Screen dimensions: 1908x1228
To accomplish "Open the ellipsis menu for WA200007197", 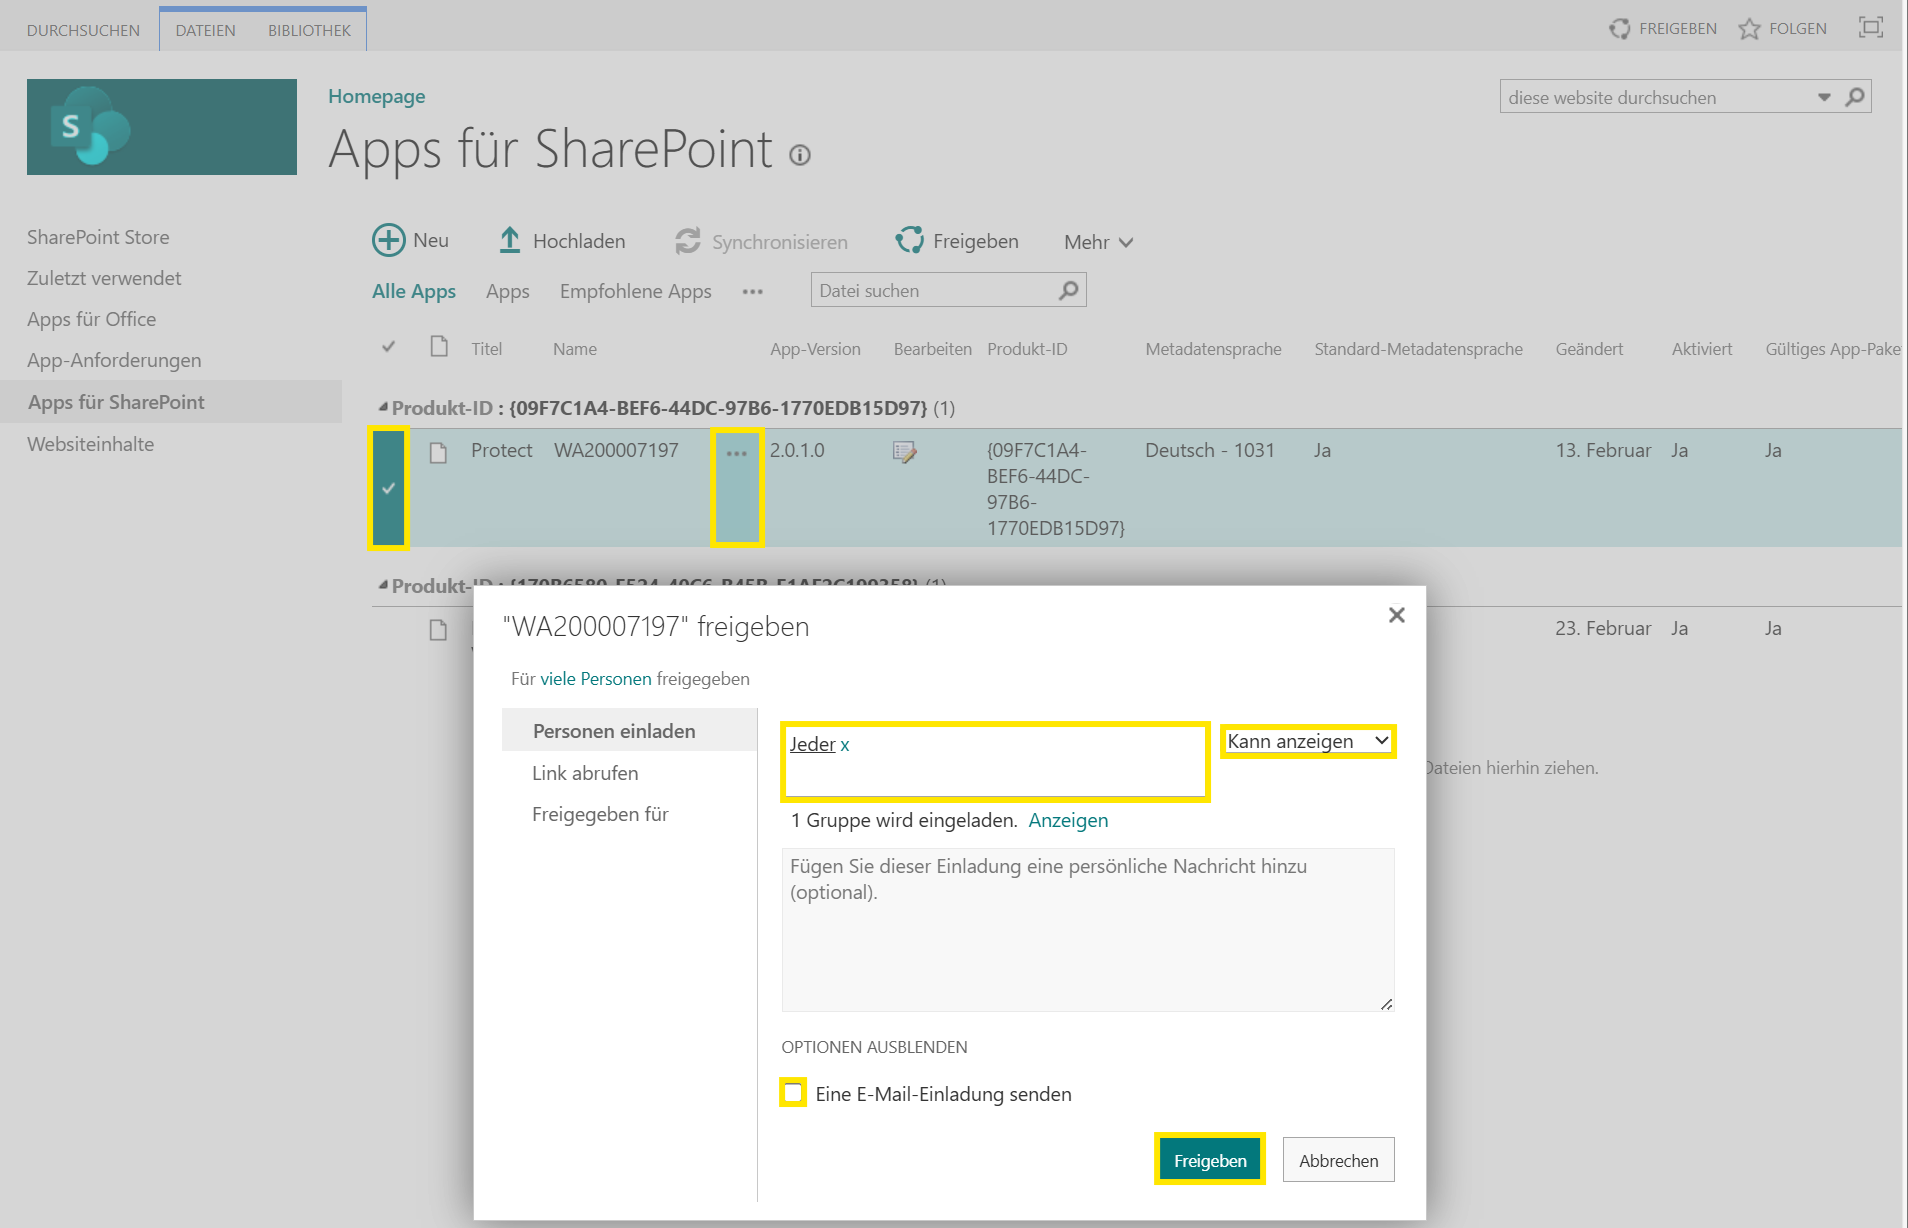I will (x=737, y=453).
